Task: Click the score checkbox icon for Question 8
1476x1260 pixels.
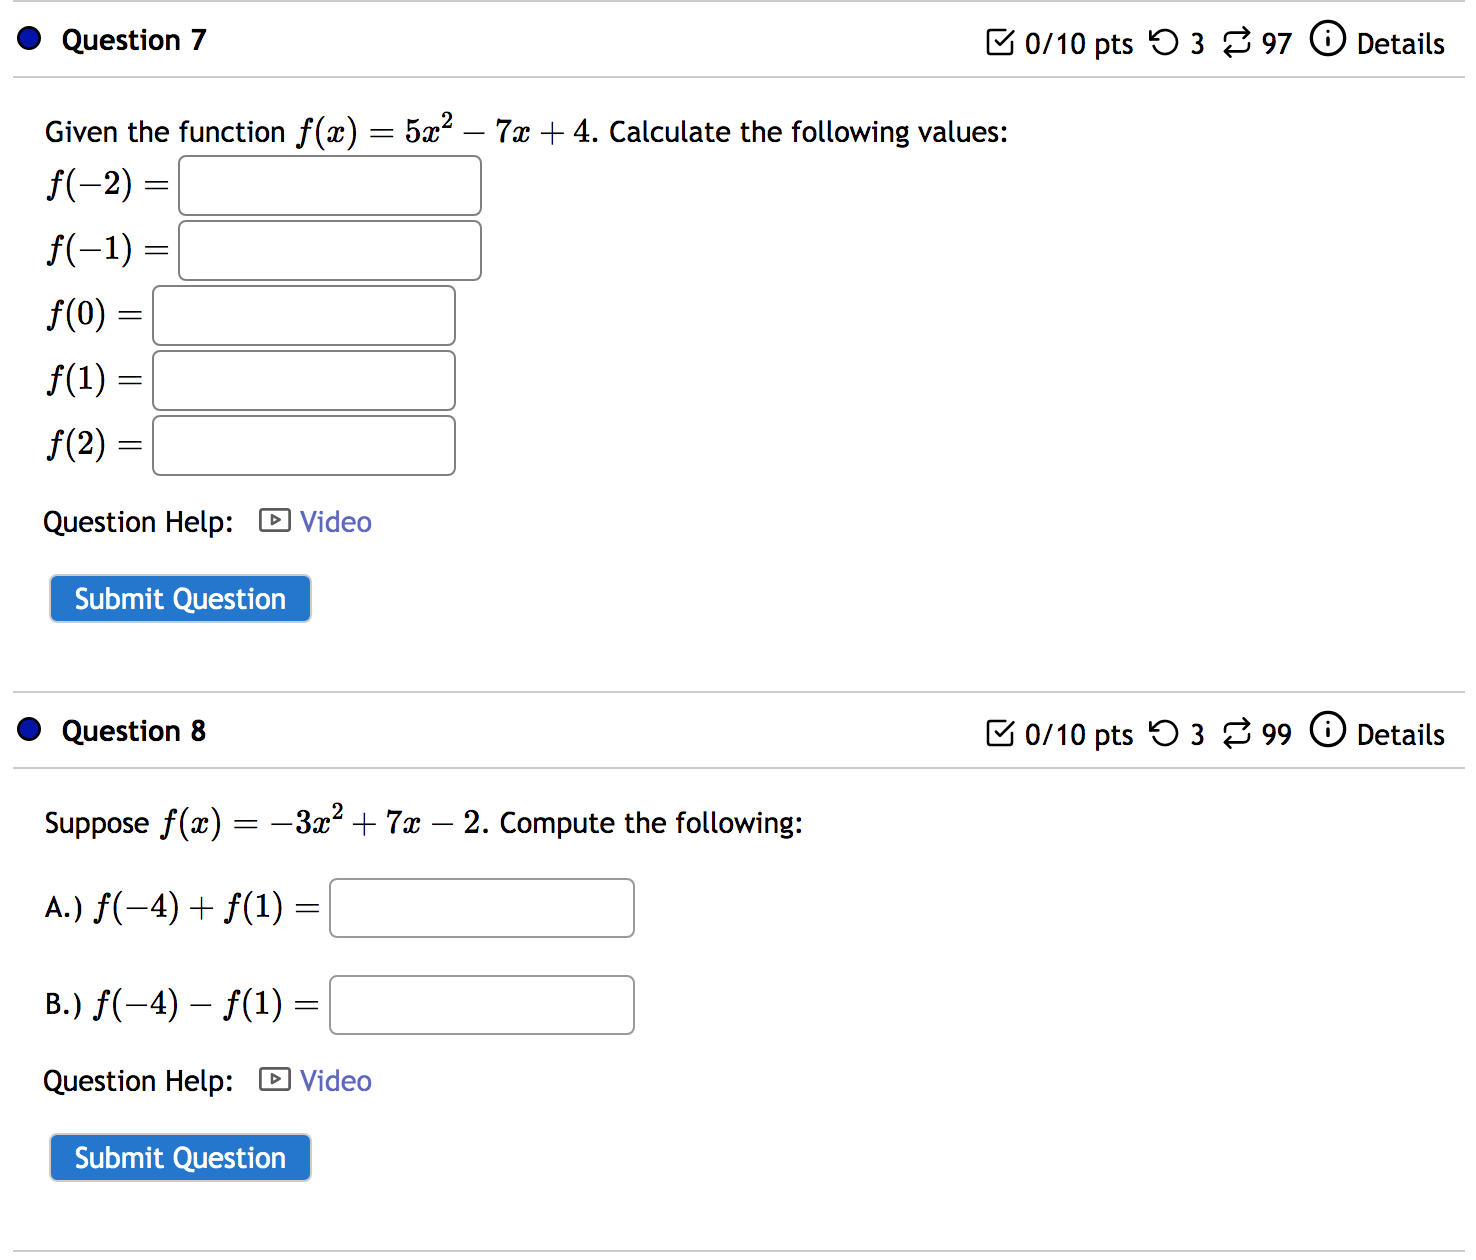Action: (1000, 733)
